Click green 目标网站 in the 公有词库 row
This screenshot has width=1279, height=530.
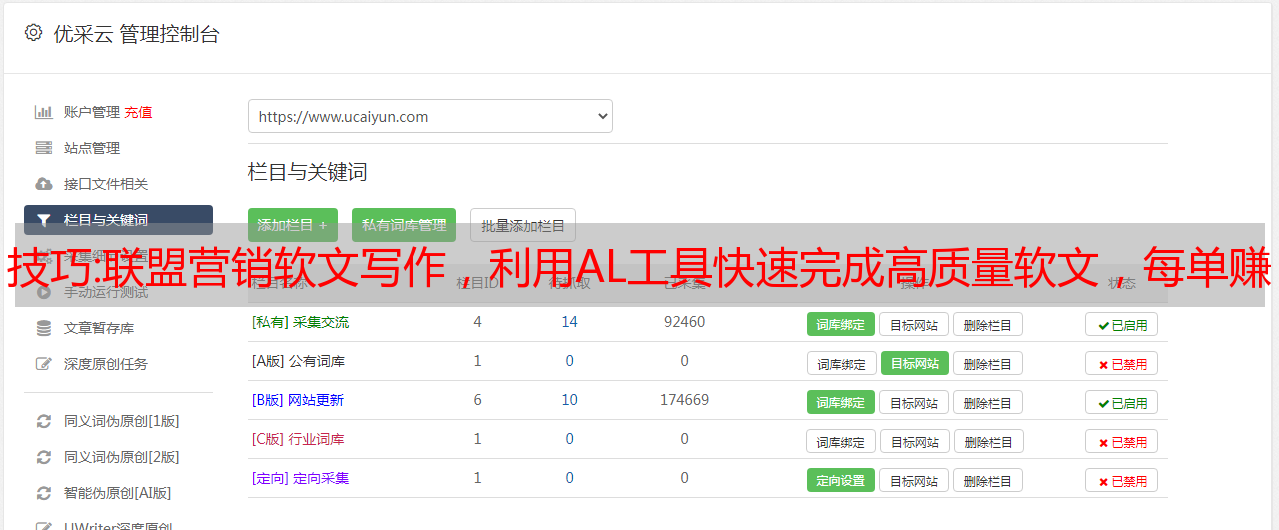[x=915, y=363]
